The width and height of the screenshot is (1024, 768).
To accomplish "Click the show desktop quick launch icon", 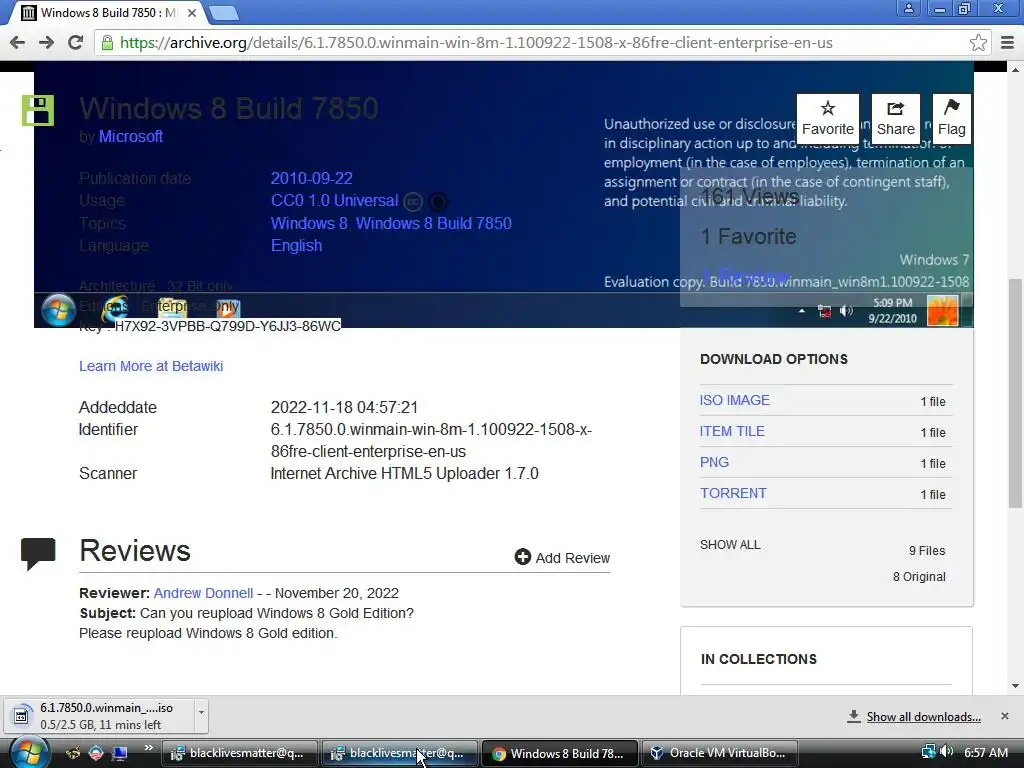I will point(120,753).
